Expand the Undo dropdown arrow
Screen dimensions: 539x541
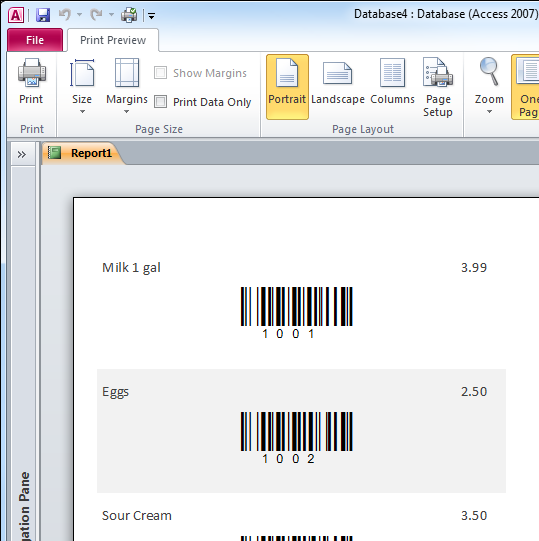(x=80, y=15)
